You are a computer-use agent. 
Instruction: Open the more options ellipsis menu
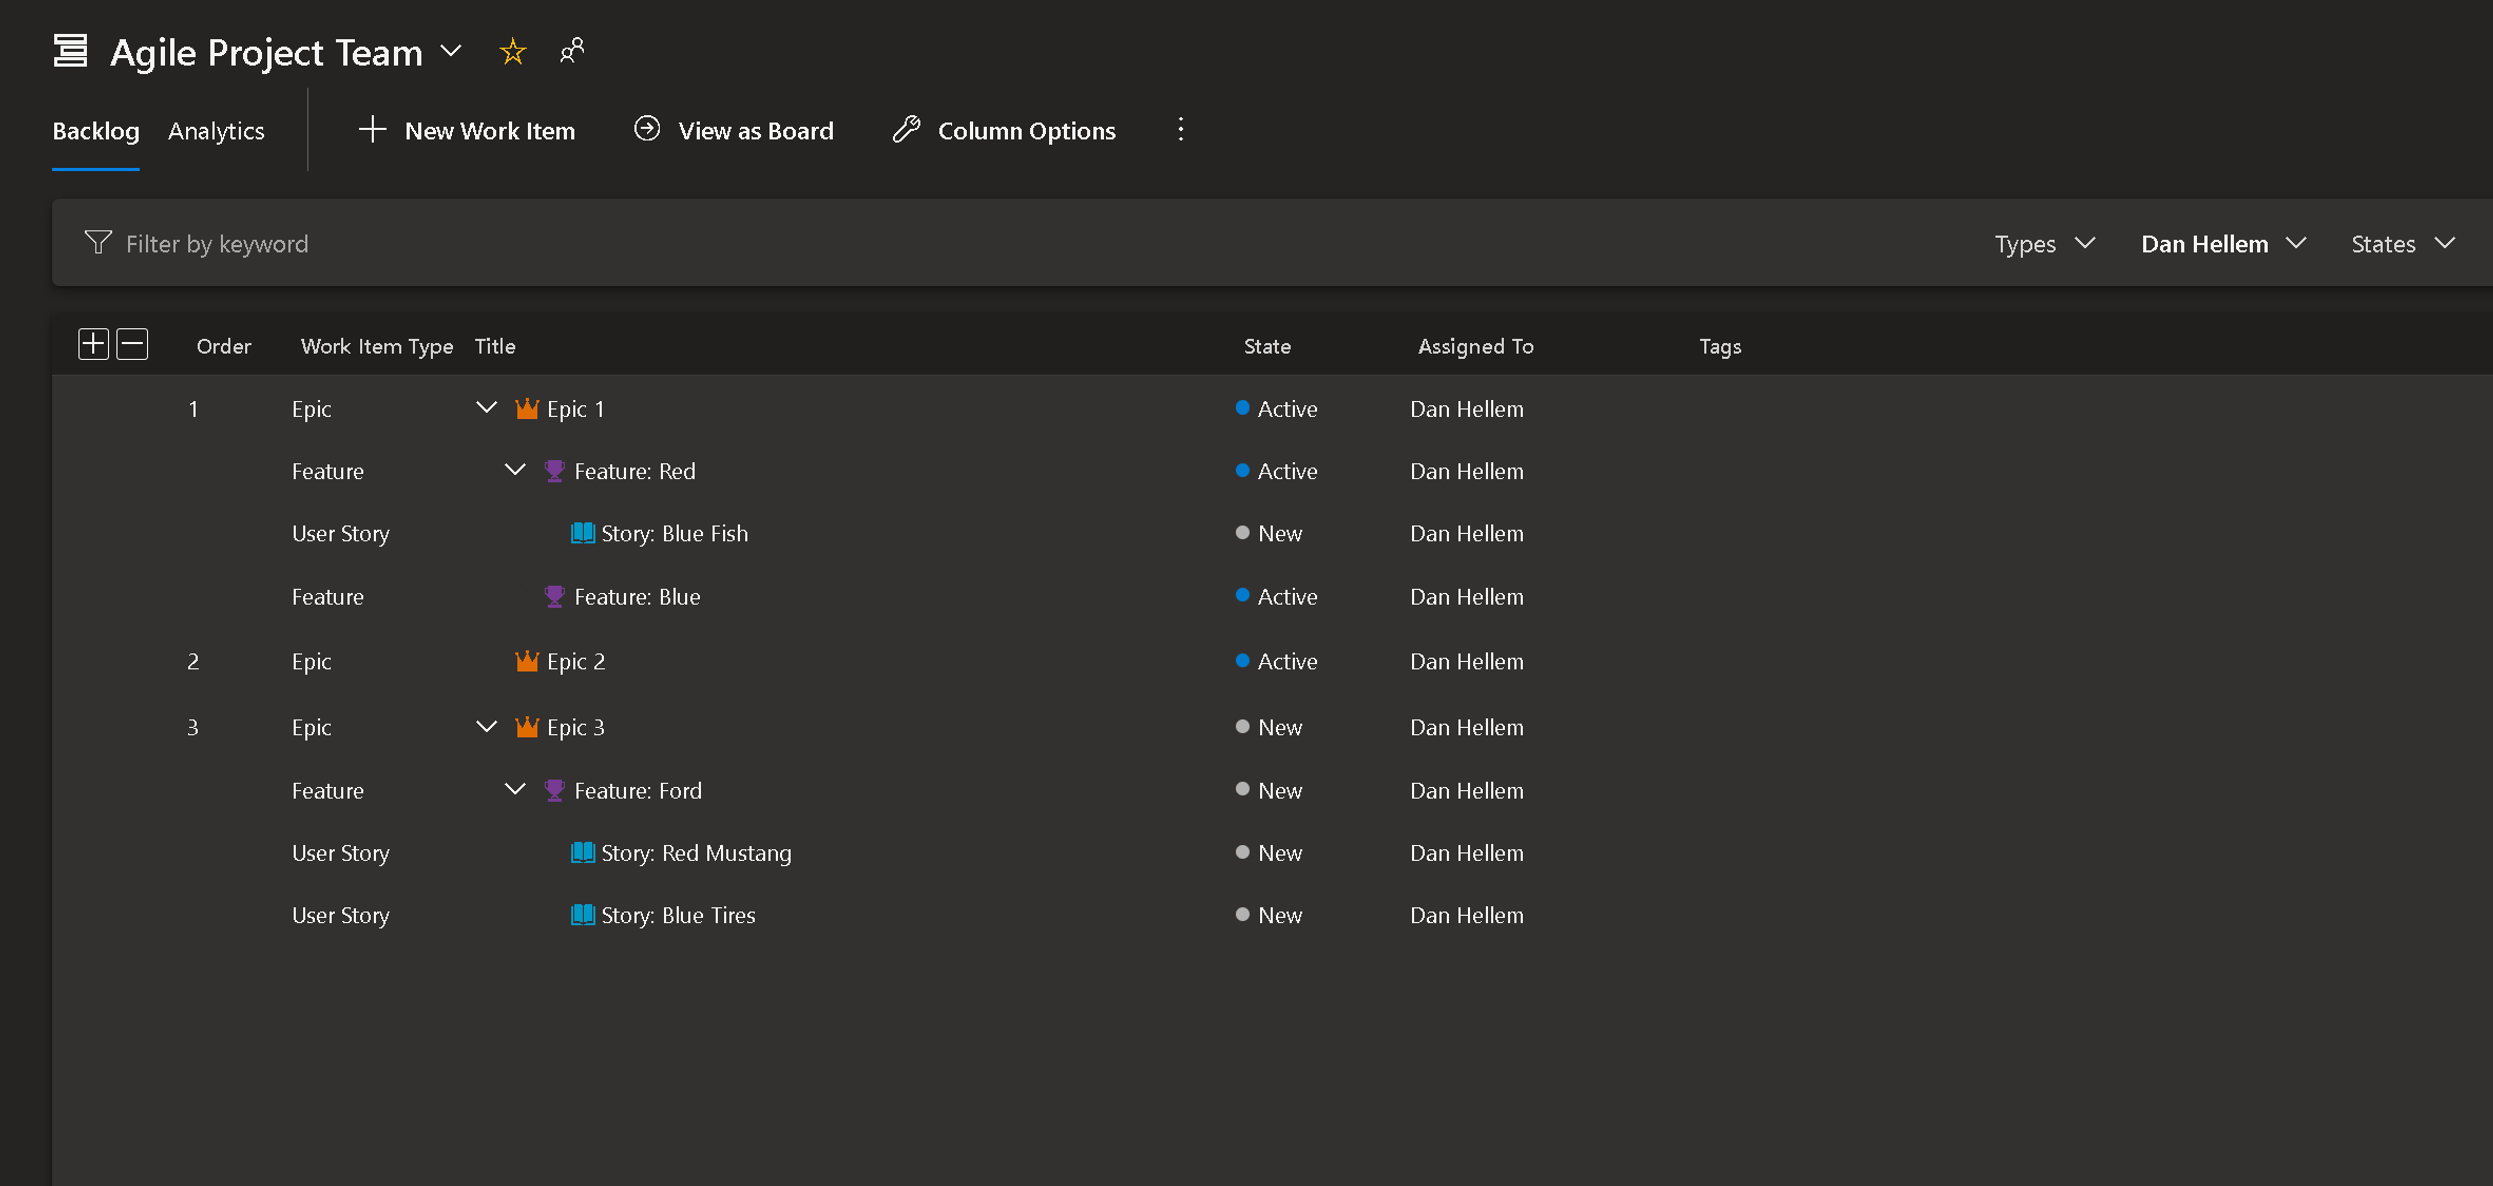(1180, 130)
